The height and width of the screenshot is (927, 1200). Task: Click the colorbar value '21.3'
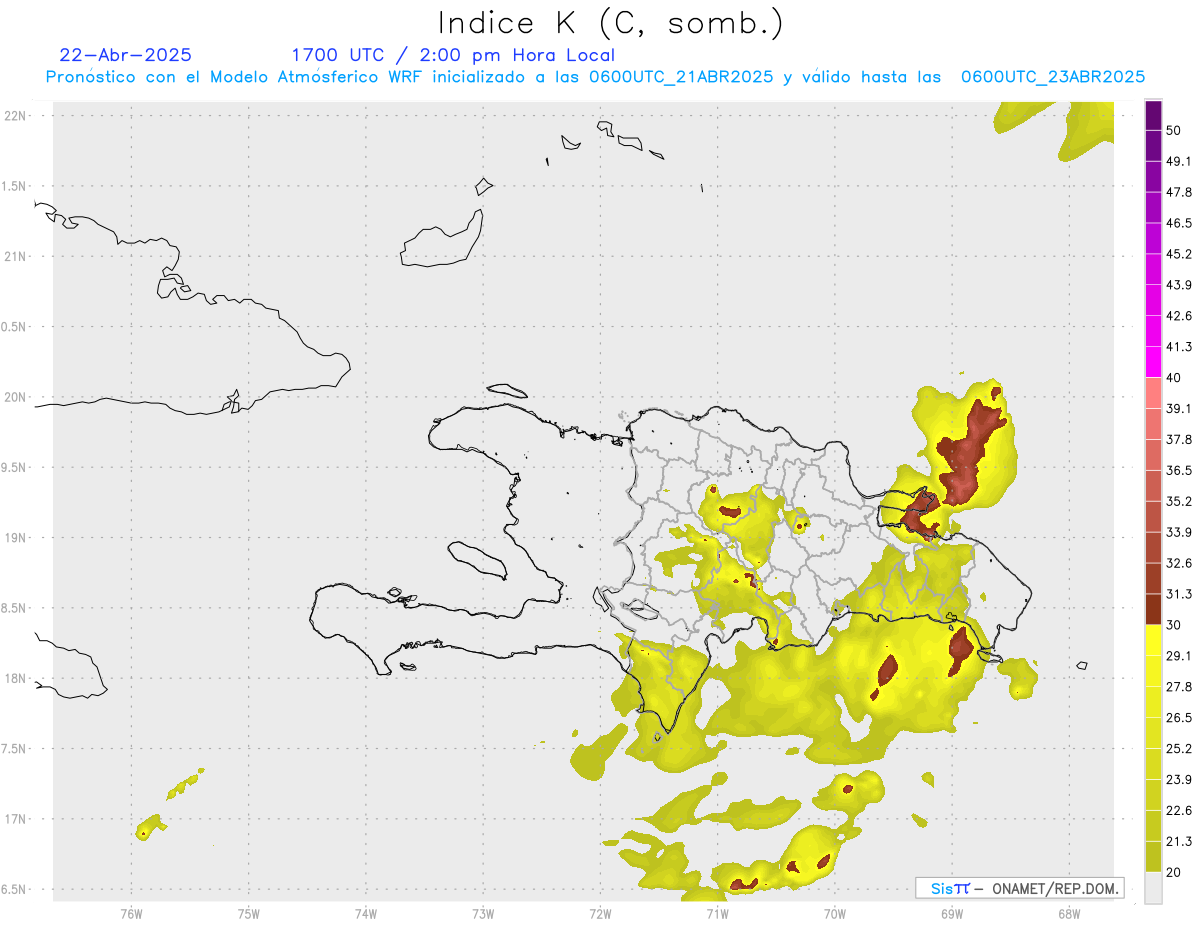tap(1179, 842)
